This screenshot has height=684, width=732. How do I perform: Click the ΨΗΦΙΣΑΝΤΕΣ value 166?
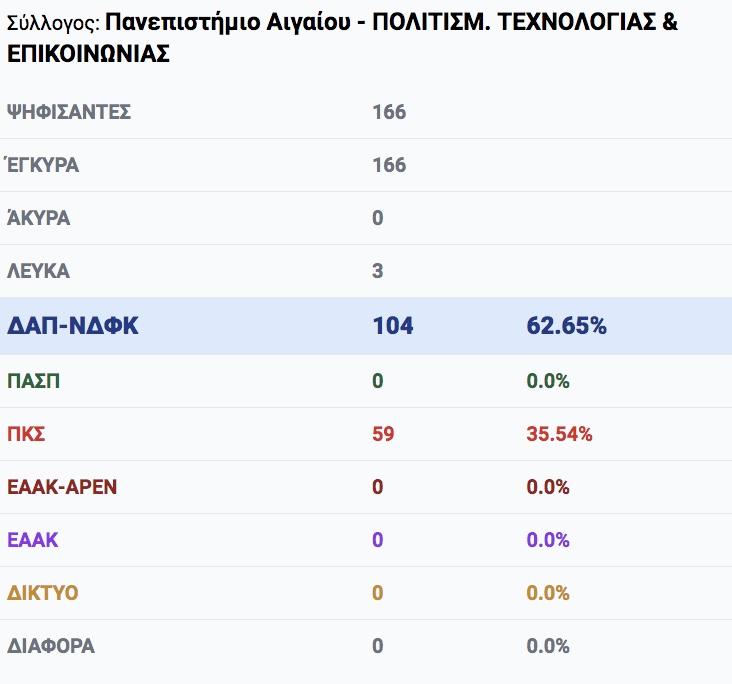(x=389, y=112)
